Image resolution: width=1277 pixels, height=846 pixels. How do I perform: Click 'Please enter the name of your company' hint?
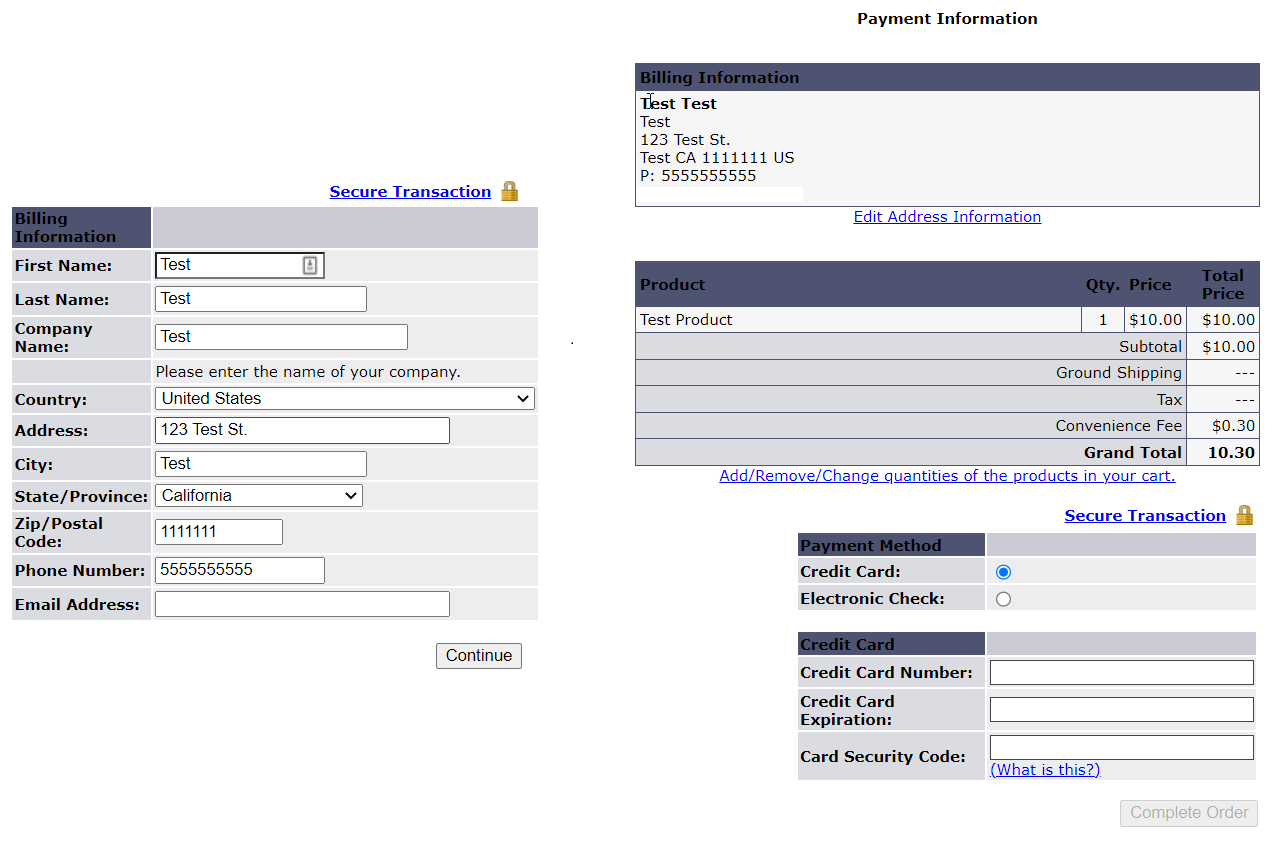308,372
